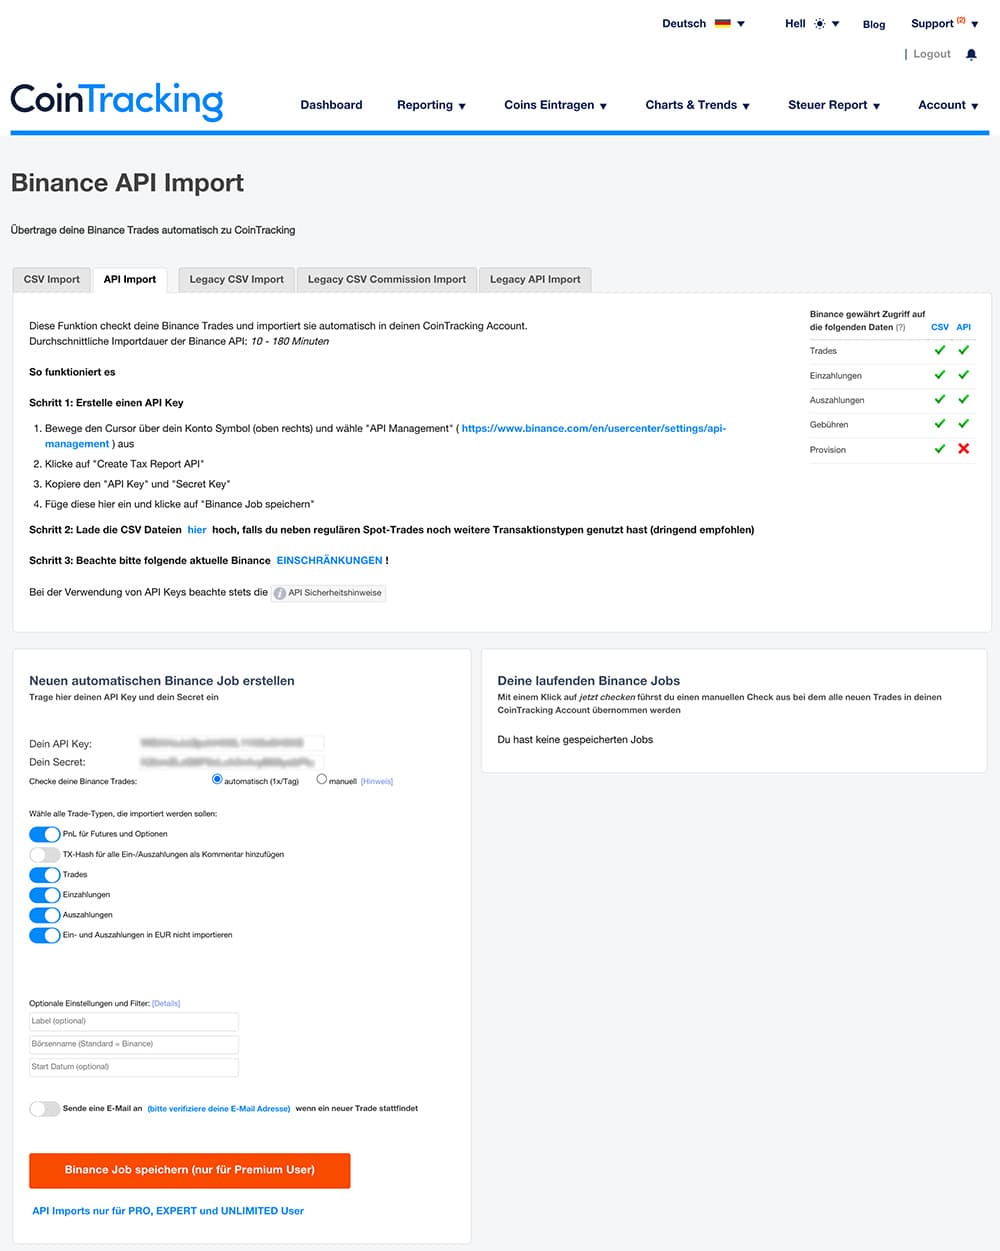Toggle Einzahlungen import switch
This screenshot has height=1251, width=1000.
[x=45, y=895]
